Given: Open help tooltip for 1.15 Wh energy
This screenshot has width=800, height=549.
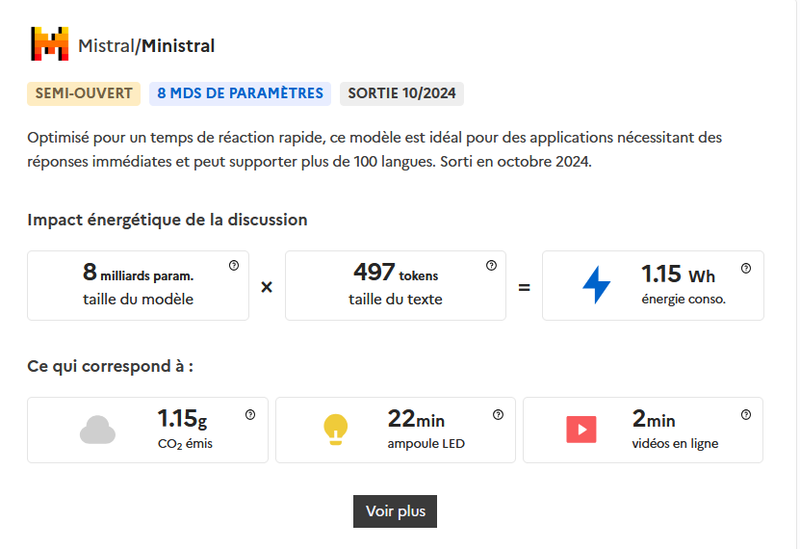Looking at the screenshot, I should pyautogui.click(x=746, y=268).
